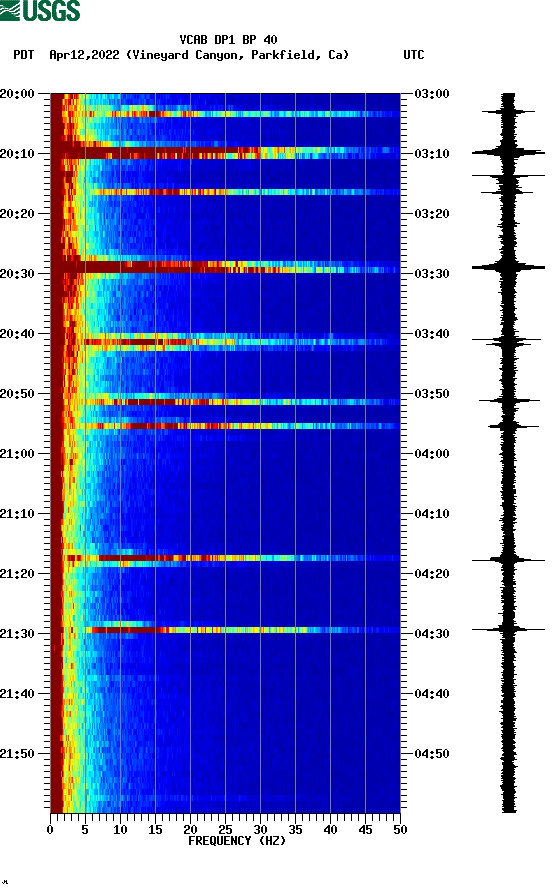Click the USGS logo
552x893 pixels.
40,10
